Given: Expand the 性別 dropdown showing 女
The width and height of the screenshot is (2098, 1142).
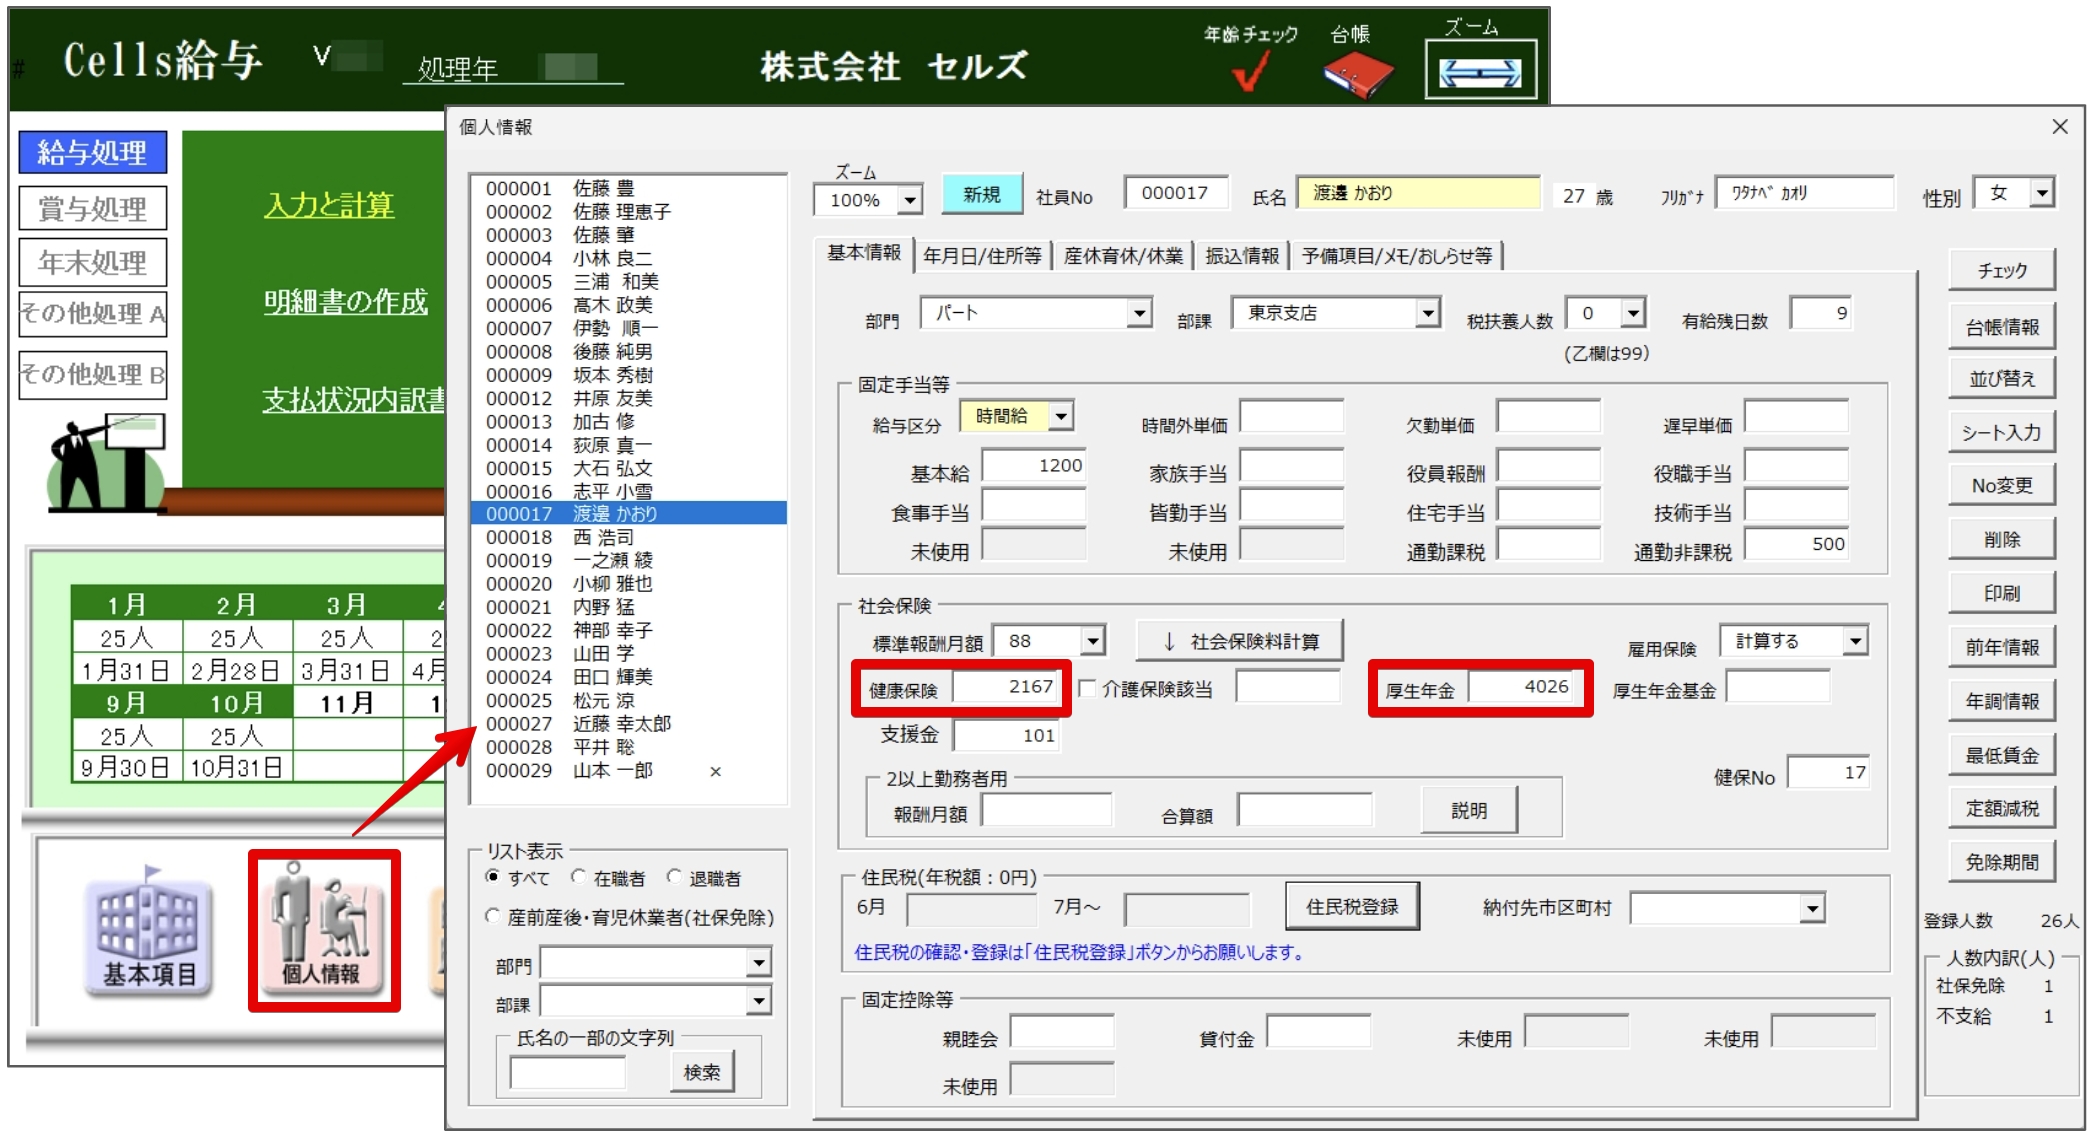Looking at the screenshot, I should [x=2042, y=192].
